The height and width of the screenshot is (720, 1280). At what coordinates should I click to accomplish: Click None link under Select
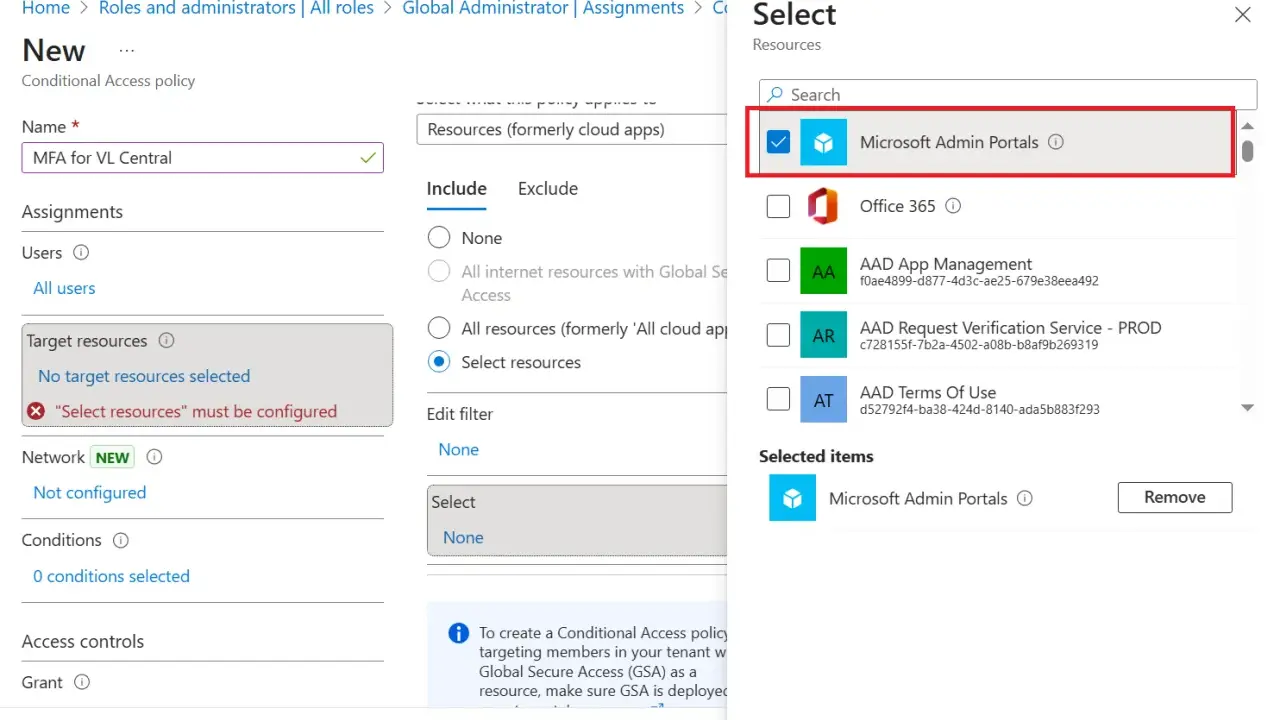pyautogui.click(x=463, y=538)
